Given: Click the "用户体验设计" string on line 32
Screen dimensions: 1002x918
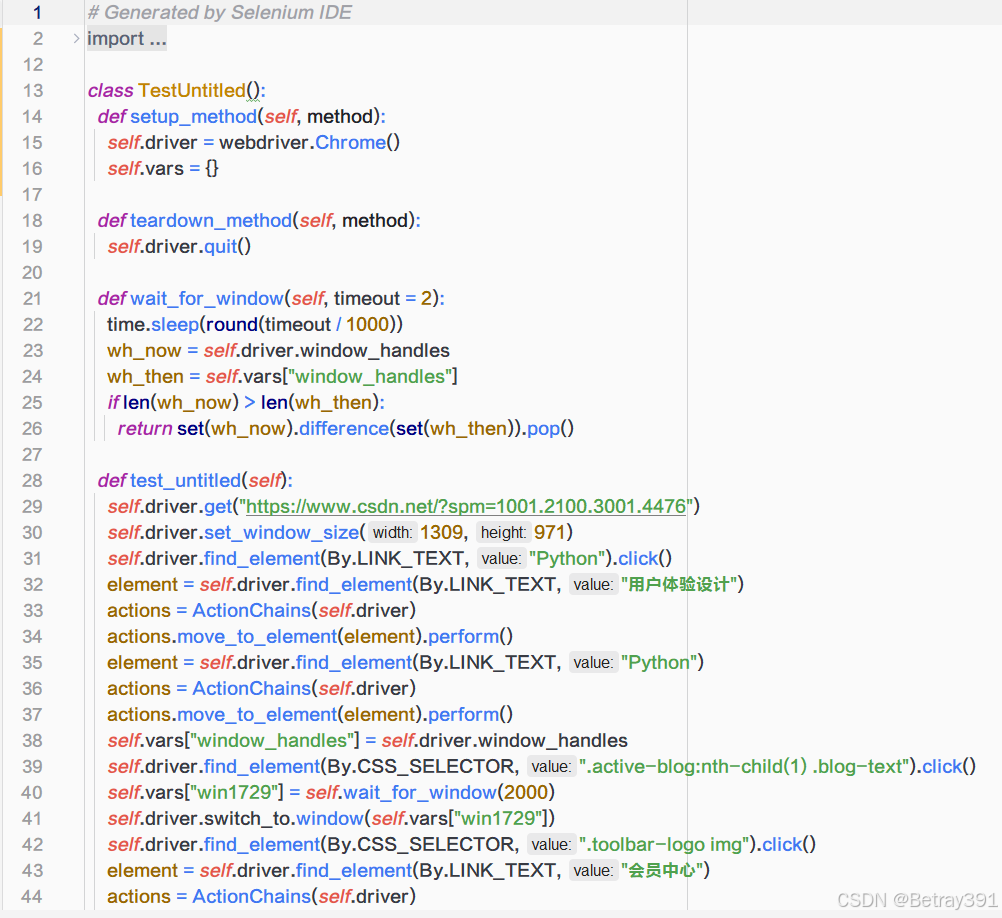Looking at the screenshot, I should pyautogui.click(x=679, y=585).
